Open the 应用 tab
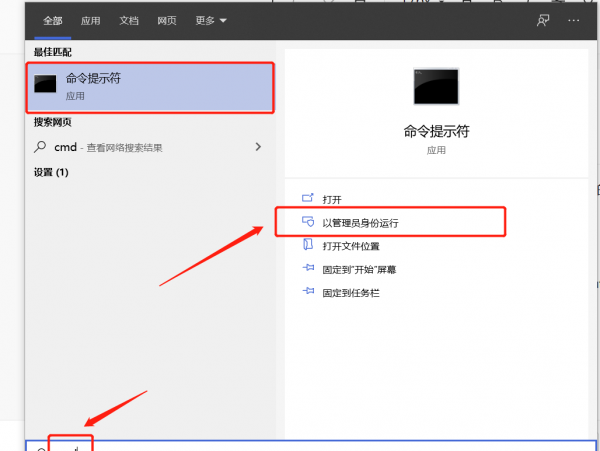Image resolution: width=600 pixels, height=451 pixels. [90, 21]
